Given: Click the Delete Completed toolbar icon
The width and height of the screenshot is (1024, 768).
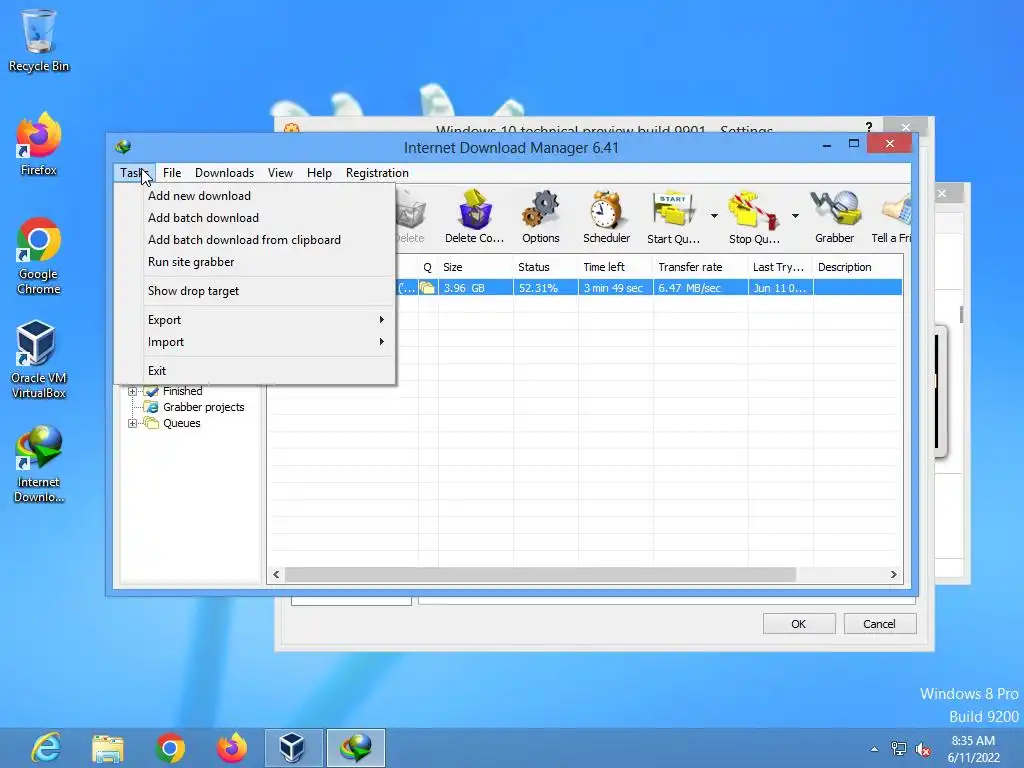Looking at the screenshot, I should (x=475, y=217).
